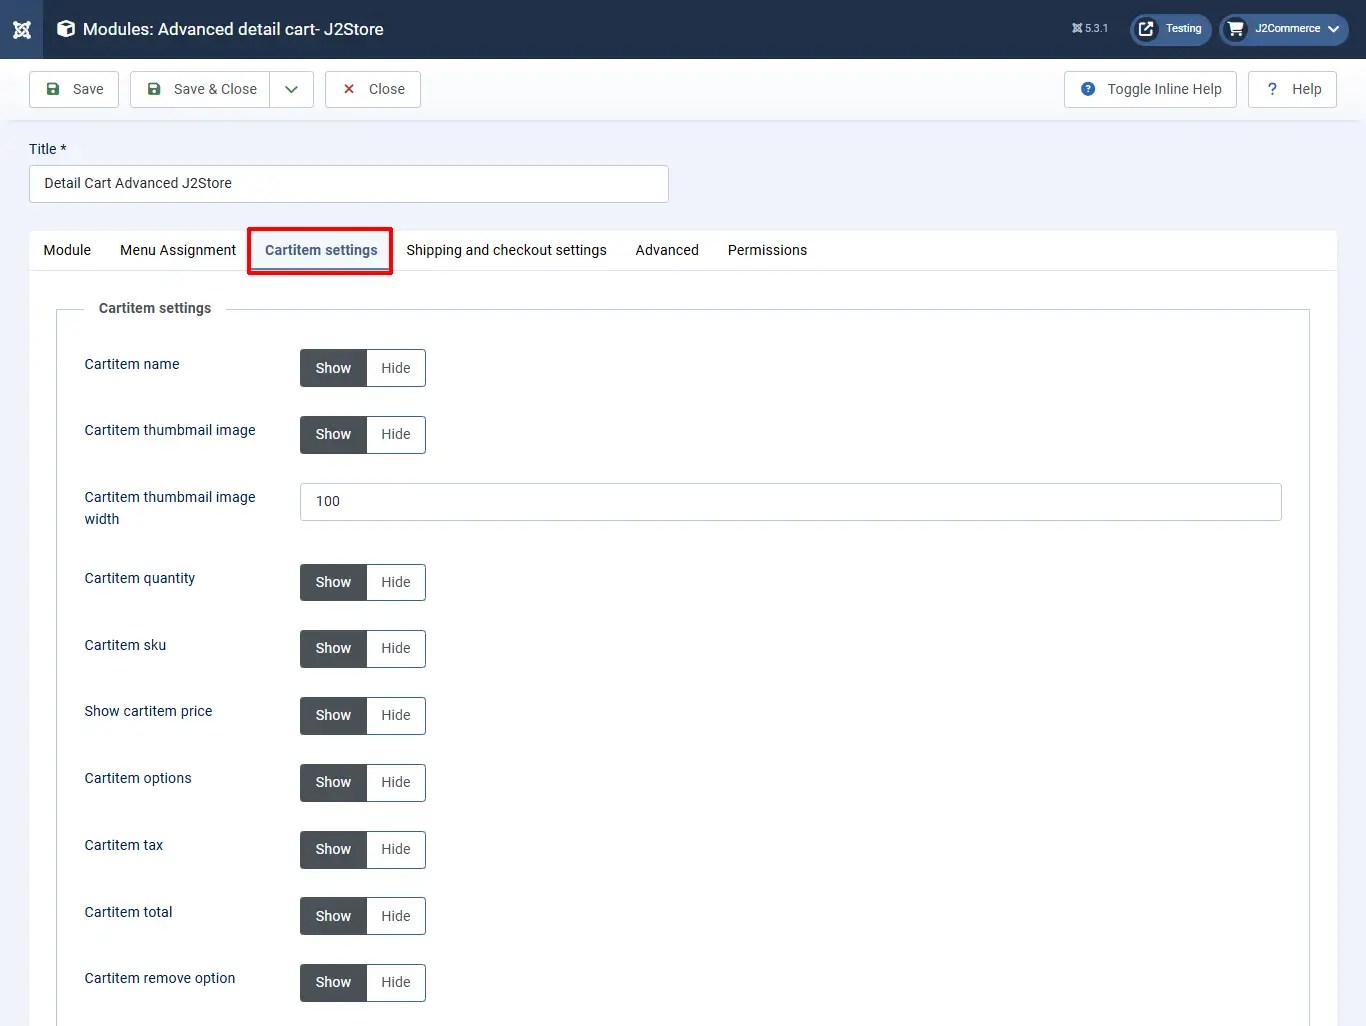Set Cartitem name to Hide

pyautogui.click(x=396, y=368)
